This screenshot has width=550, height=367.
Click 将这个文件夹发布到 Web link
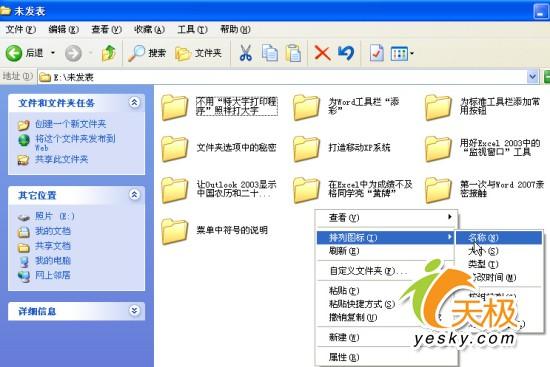[75, 142]
